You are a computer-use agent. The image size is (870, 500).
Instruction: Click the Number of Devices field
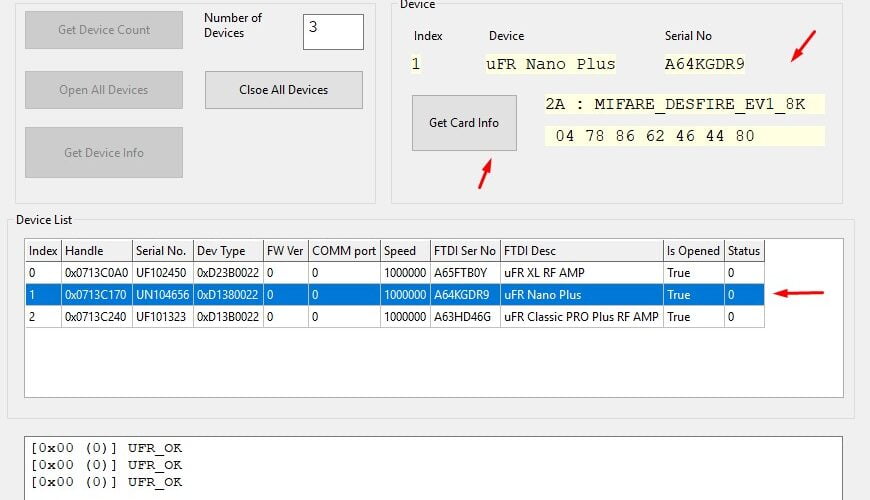tap(333, 32)
